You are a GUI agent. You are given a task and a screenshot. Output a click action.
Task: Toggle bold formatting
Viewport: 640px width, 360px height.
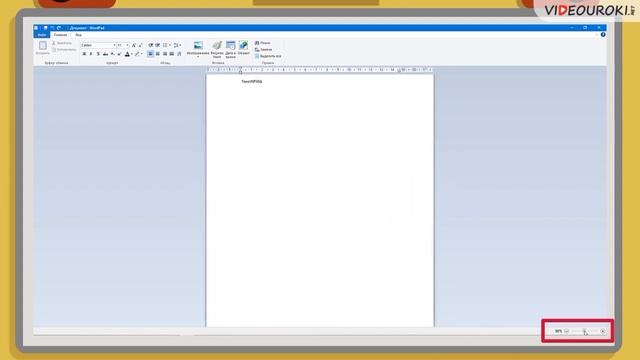click(x=84, y=54)
